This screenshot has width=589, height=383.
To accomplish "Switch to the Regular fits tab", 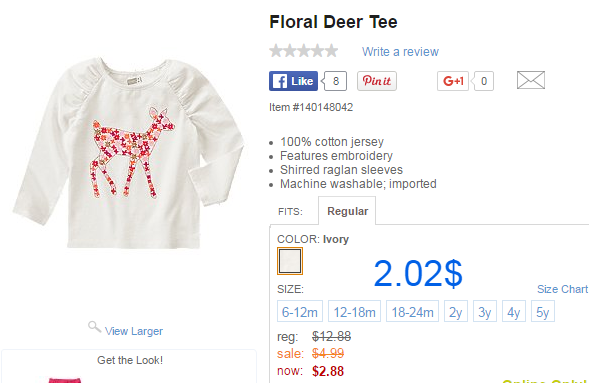I will tap(347, 211).
